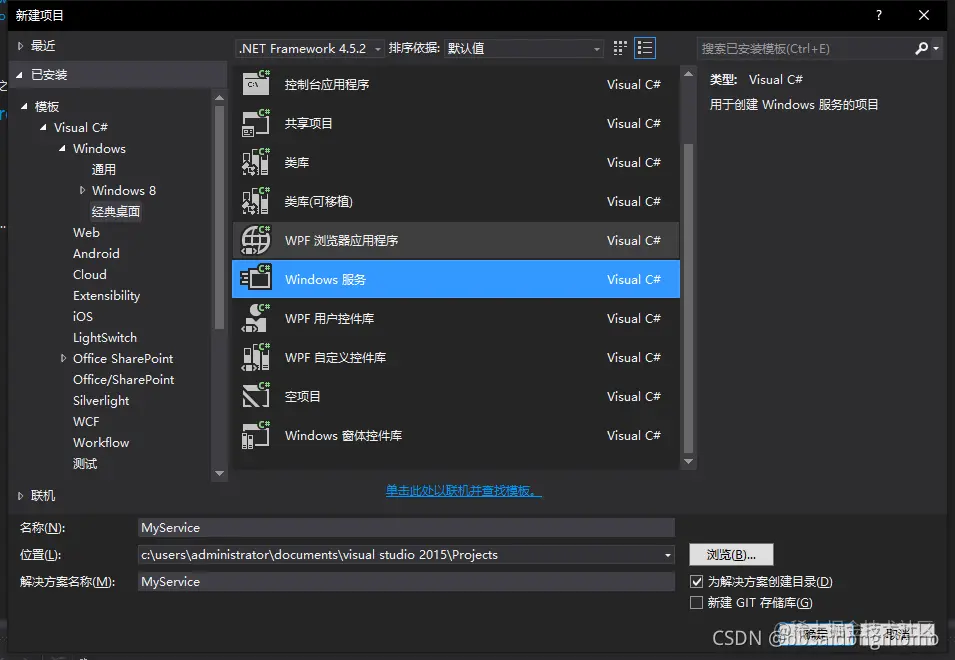Click the search magnifier icon
Viewport: 955px width, 660px height.
(x=921, y=48)
